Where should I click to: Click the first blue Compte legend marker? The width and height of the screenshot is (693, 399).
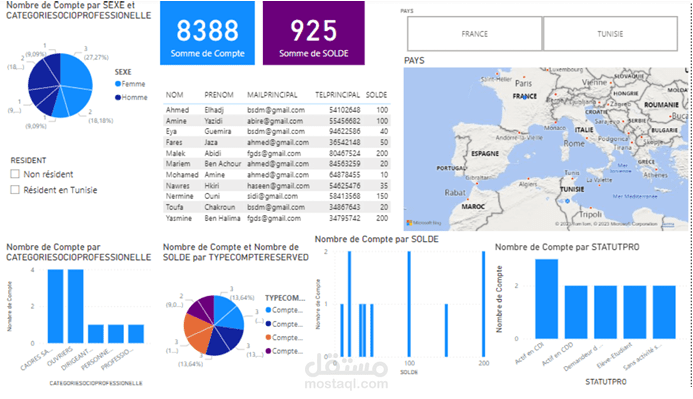click(x=268, y=310)
